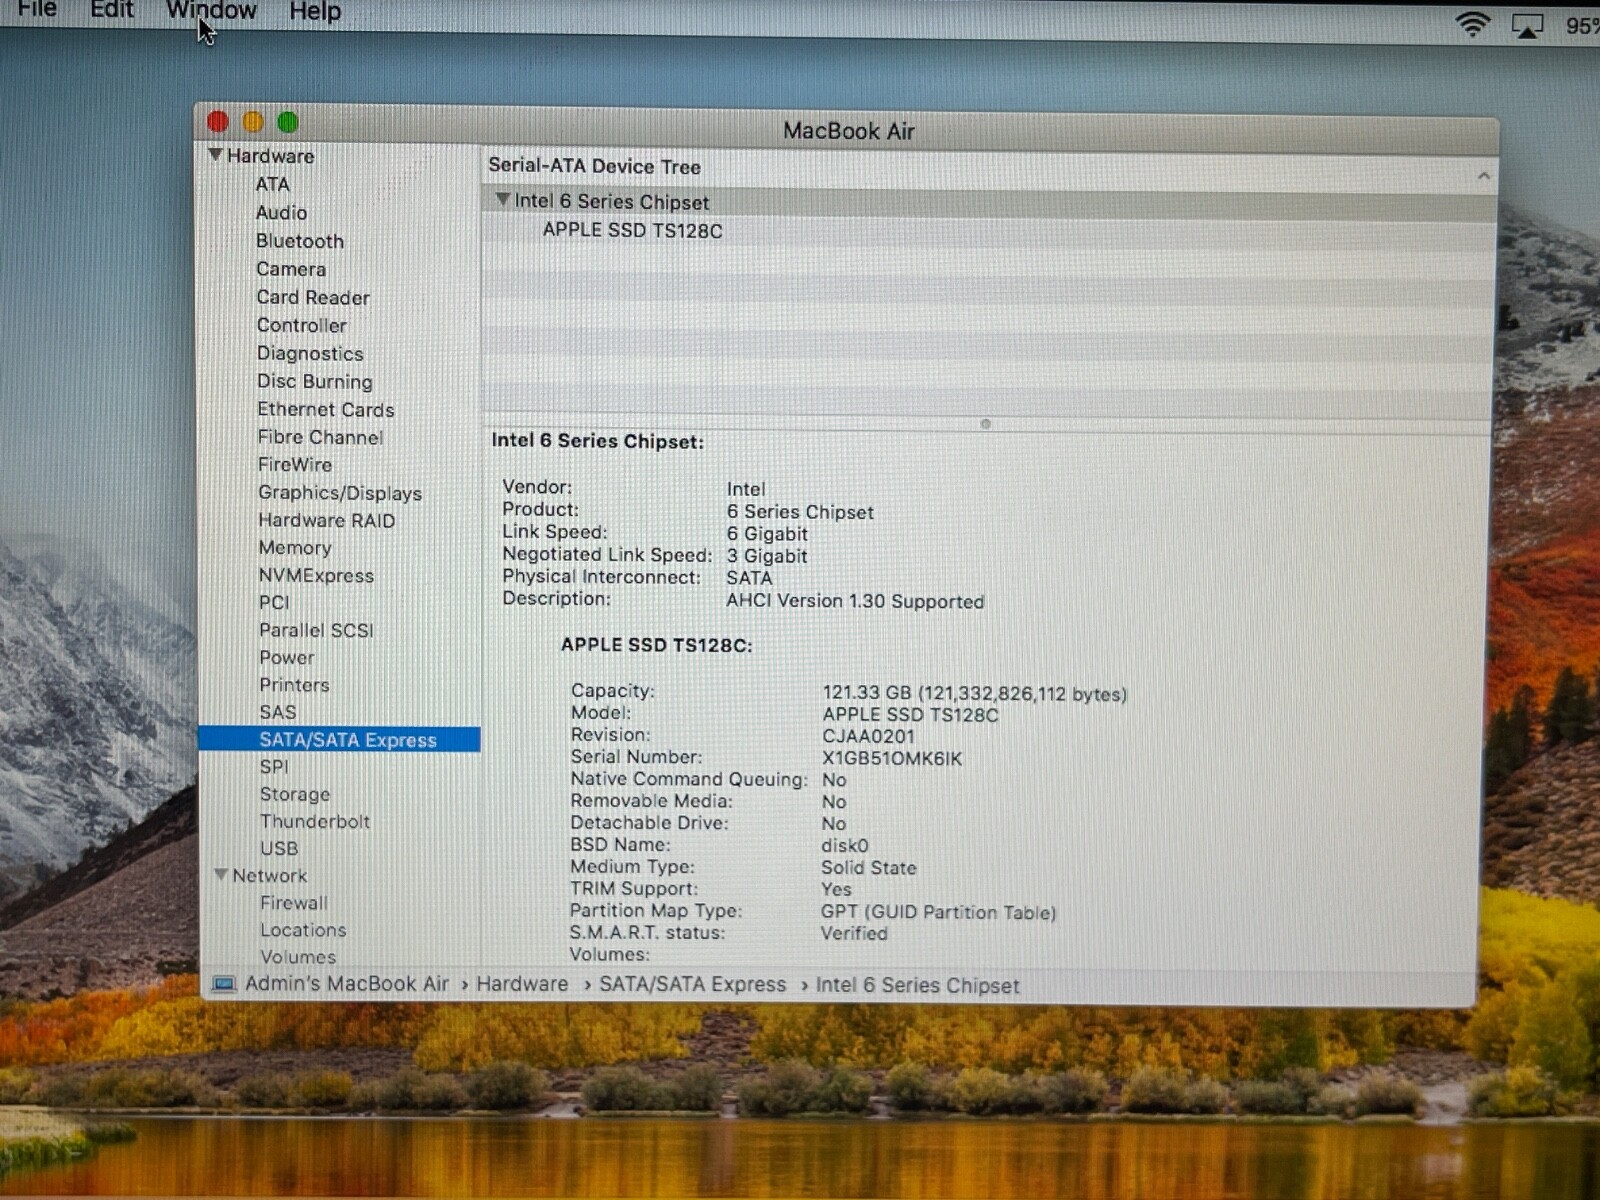Screen dimensions: 1600x1200
Task: Select FireWire in the sidebar
Action: [x=295, y=465]
